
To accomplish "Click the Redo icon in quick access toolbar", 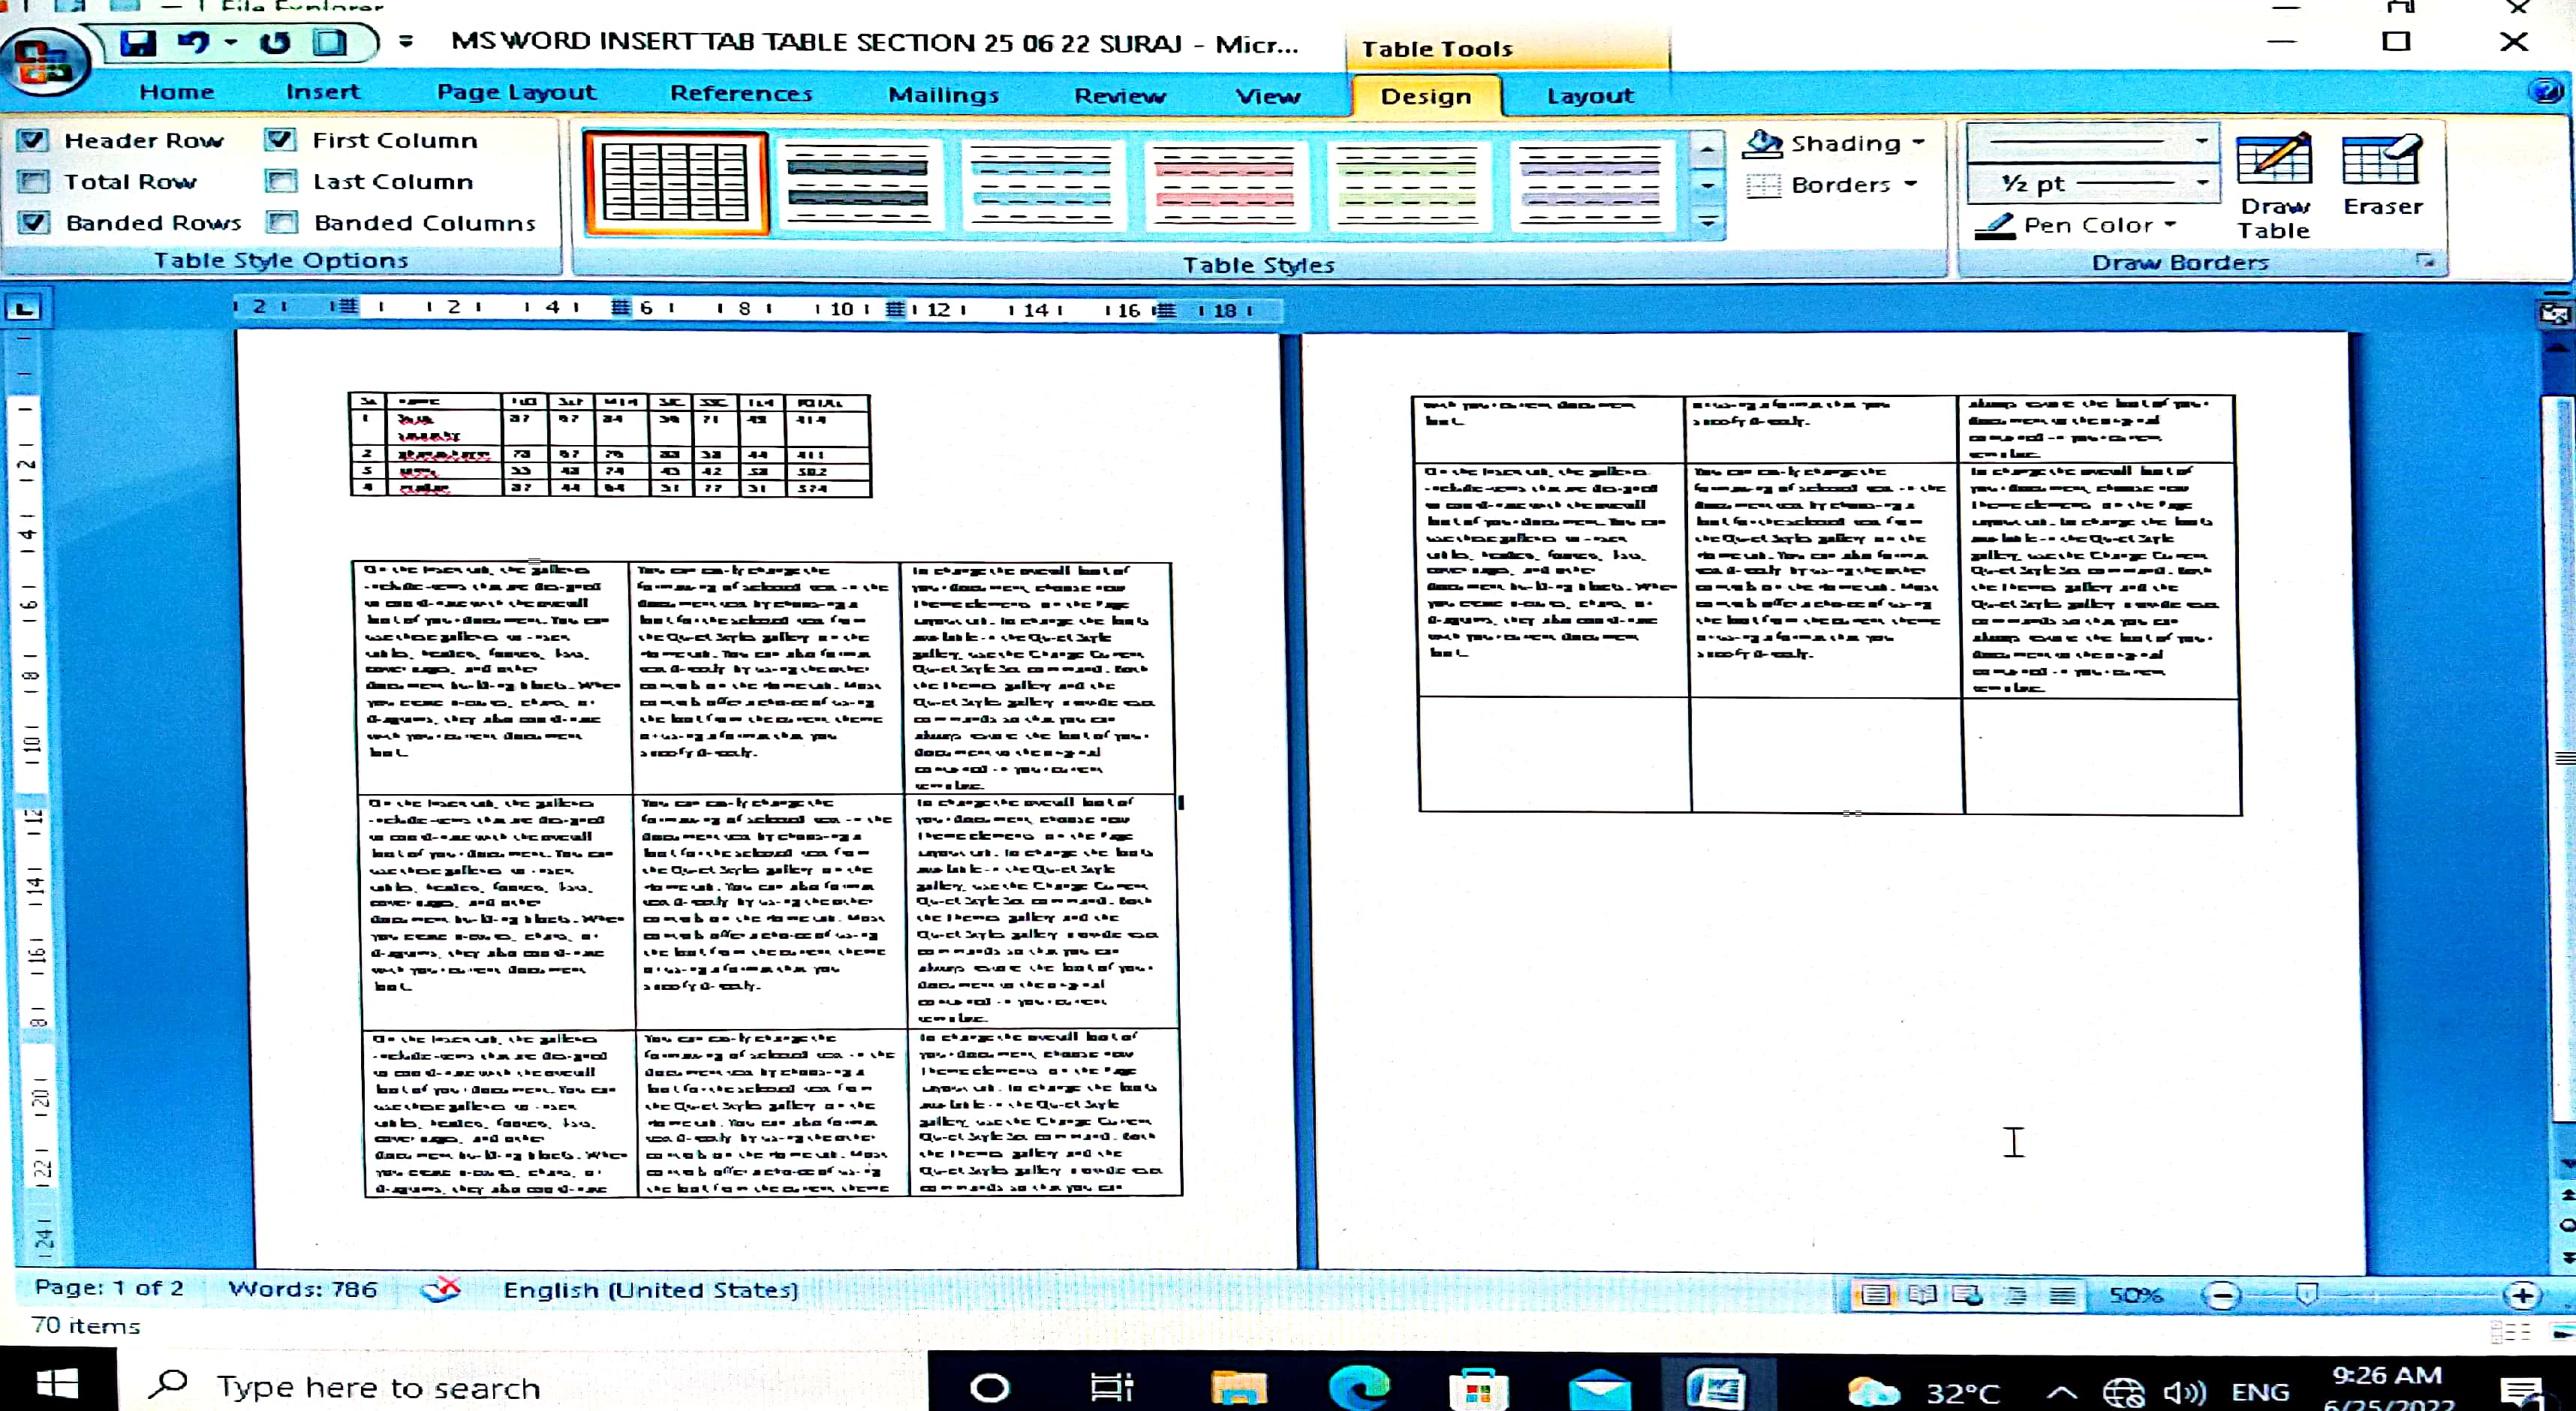I will tap(275, 43).
